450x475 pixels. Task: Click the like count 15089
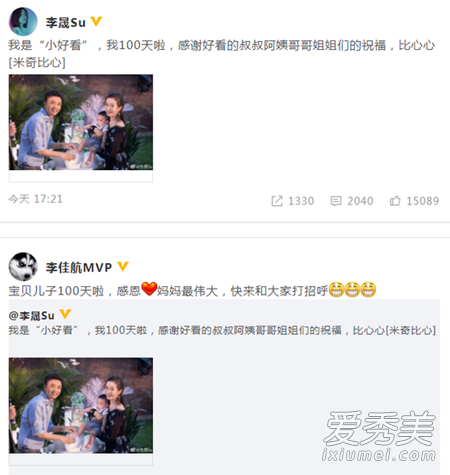[x=423, y=201]
